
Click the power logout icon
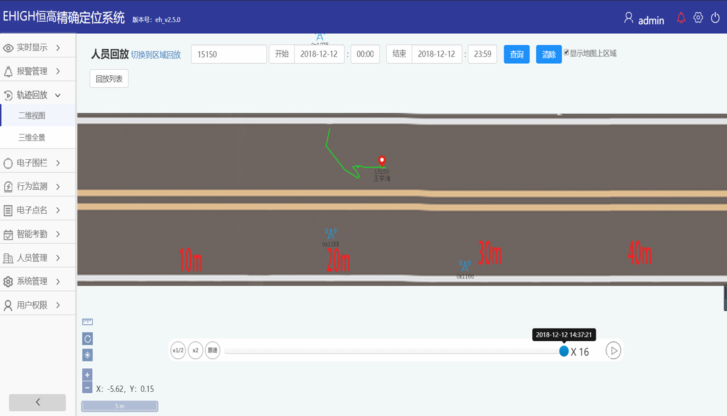click(714, 18)
